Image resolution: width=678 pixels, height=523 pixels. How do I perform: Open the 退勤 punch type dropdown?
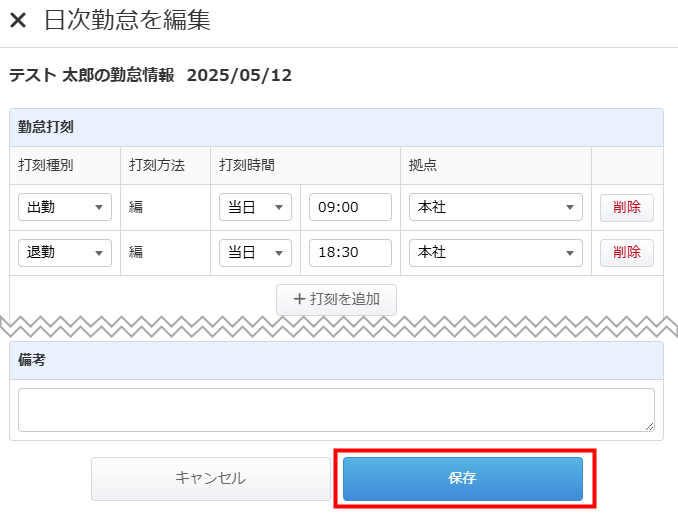tap(65, 252)
